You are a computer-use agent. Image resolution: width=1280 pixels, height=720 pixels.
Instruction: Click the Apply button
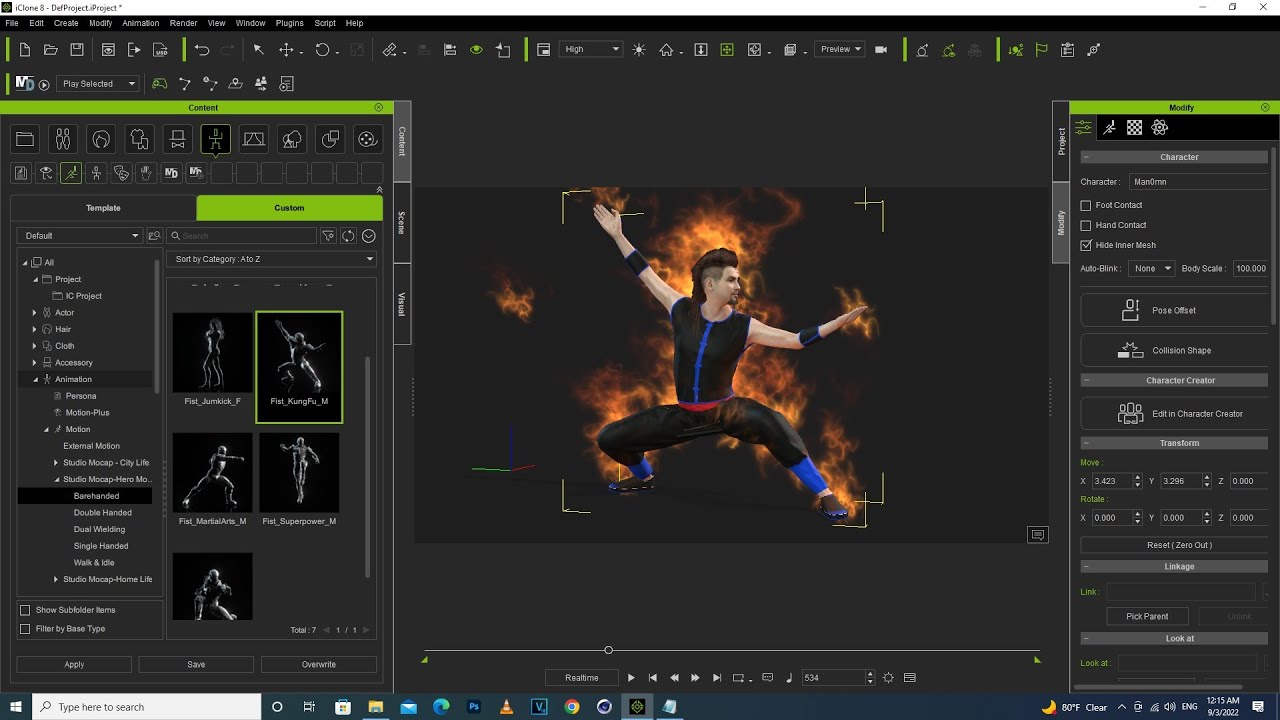[74, 664]
